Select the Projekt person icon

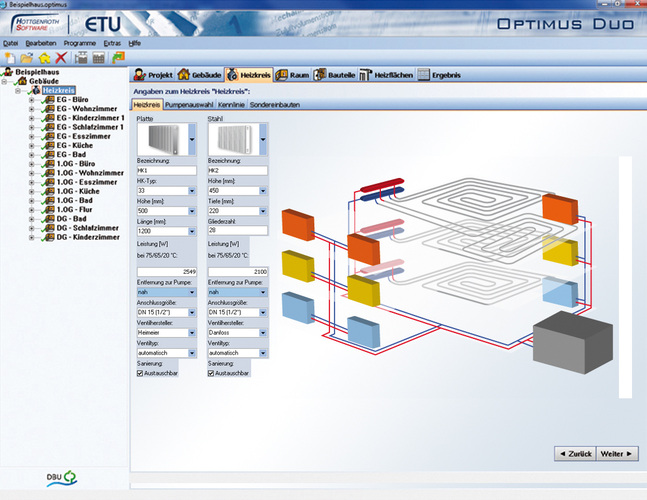click(x=141, y=74)
